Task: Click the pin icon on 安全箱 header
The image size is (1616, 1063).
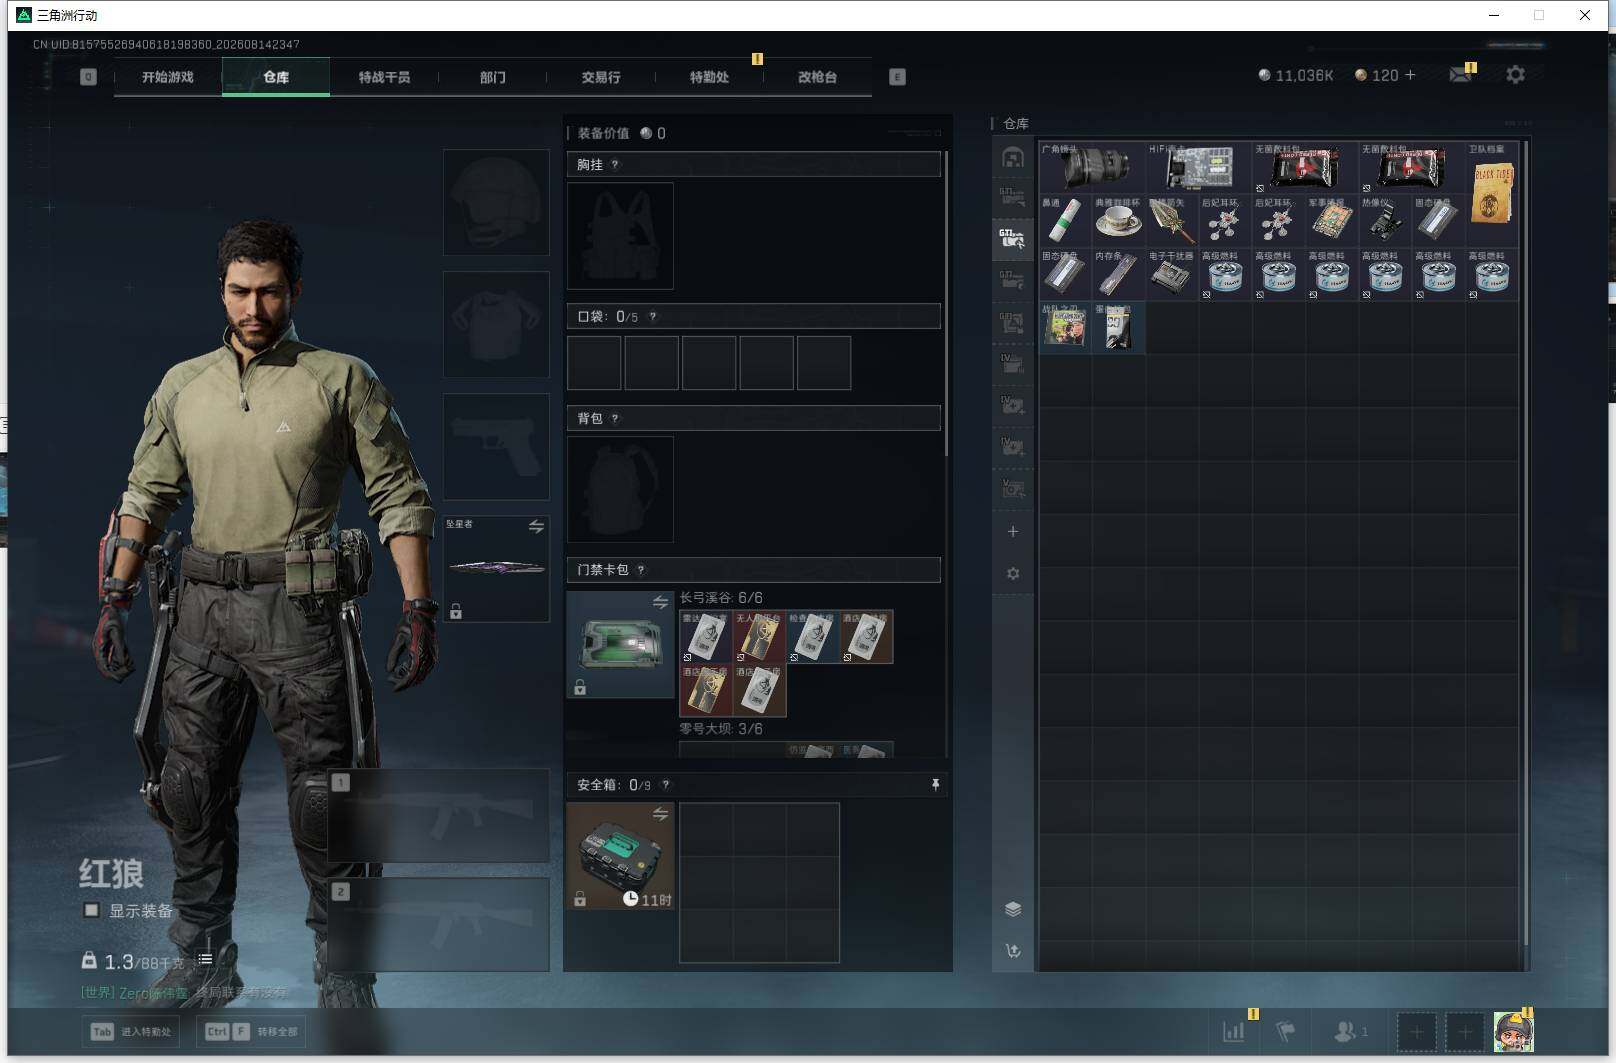Action: (x=935, y=785)
